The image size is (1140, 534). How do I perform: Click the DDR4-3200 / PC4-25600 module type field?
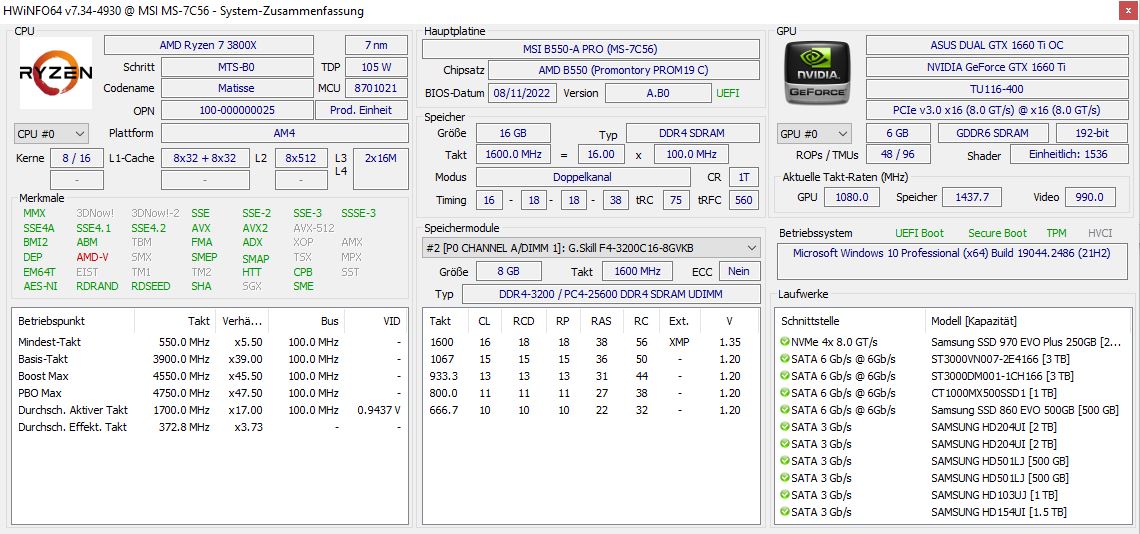[x=610, y=294]
